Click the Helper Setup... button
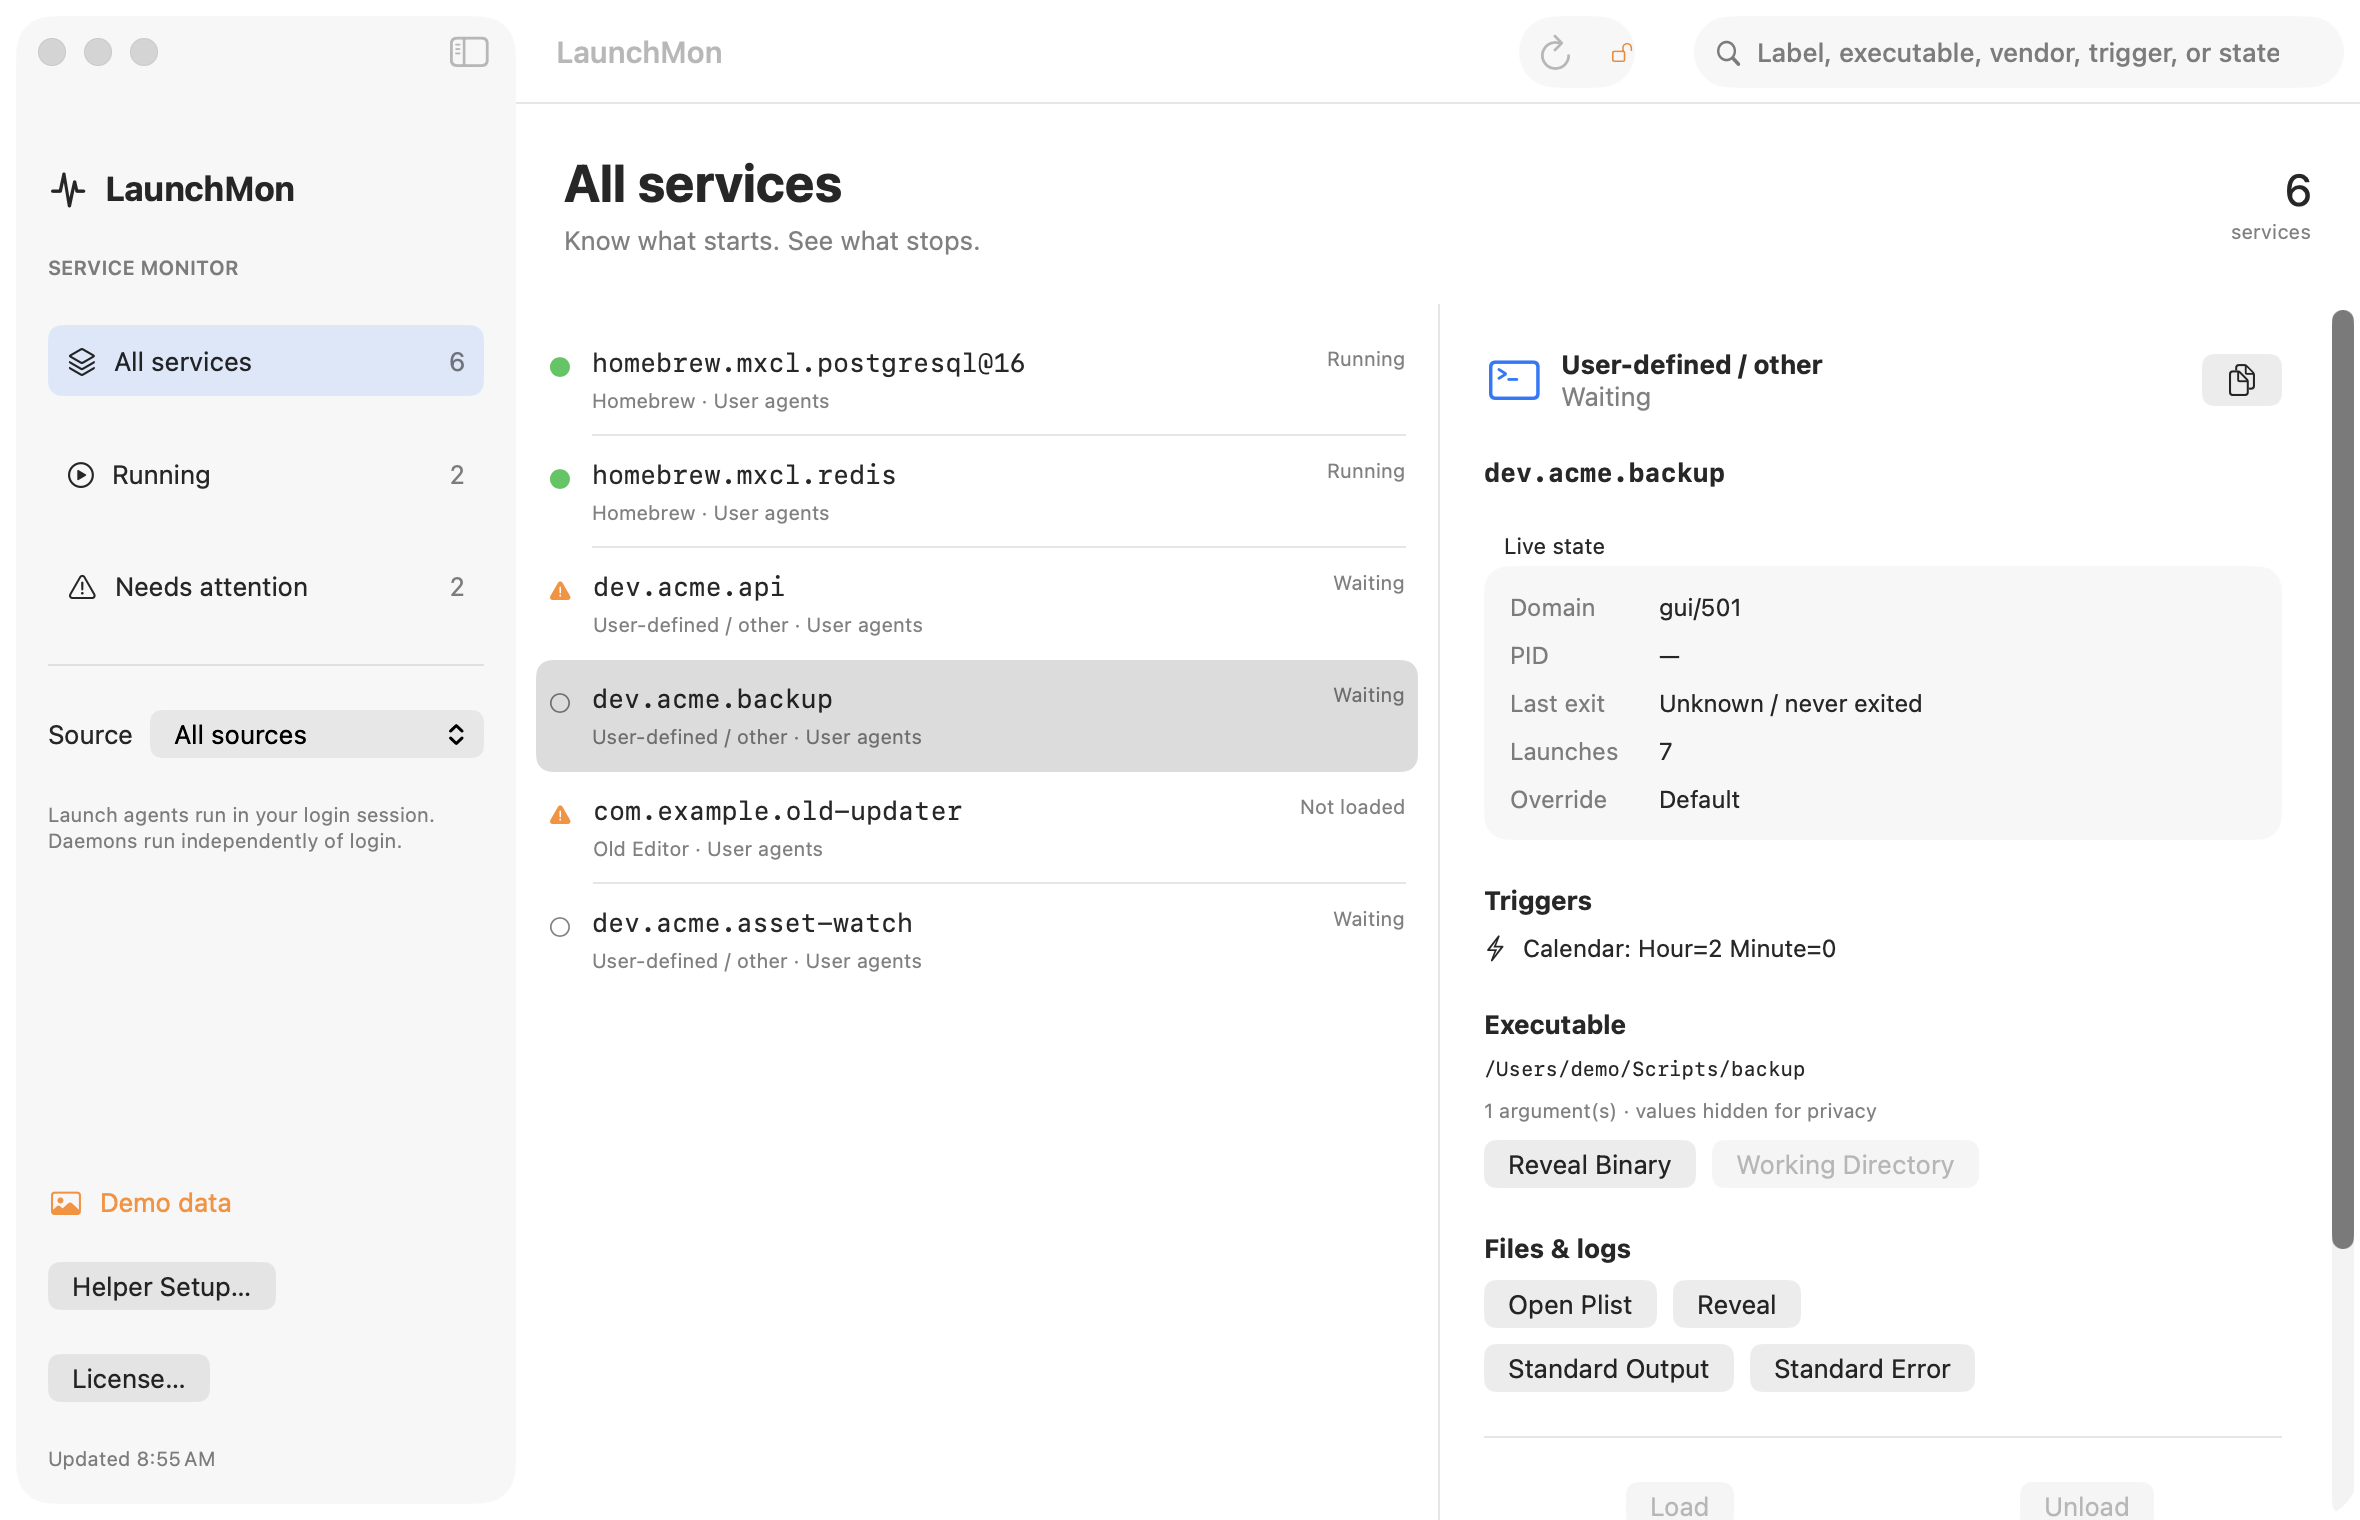The height and width of the screenshot is (1520, 2360). pos(162,1286)
